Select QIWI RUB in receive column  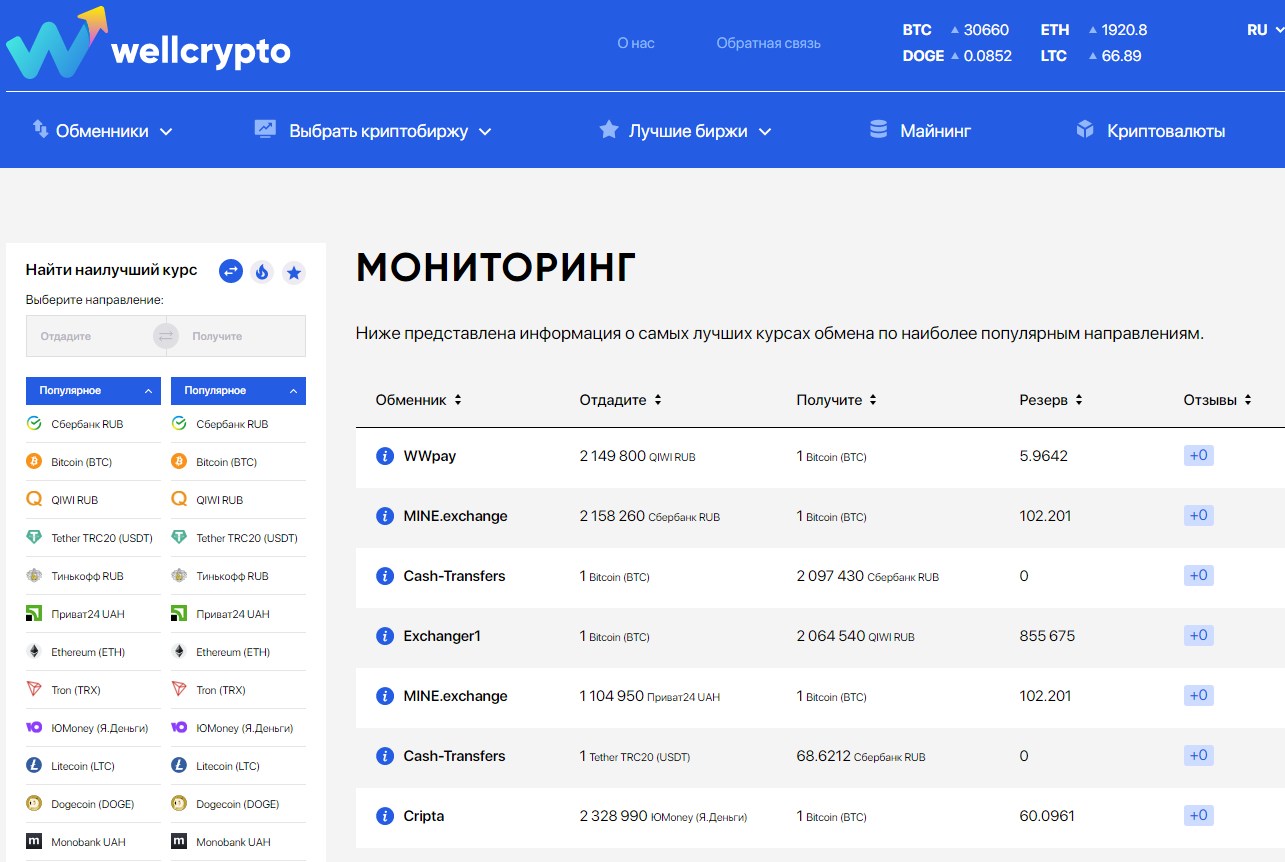(x=238, y=500)
